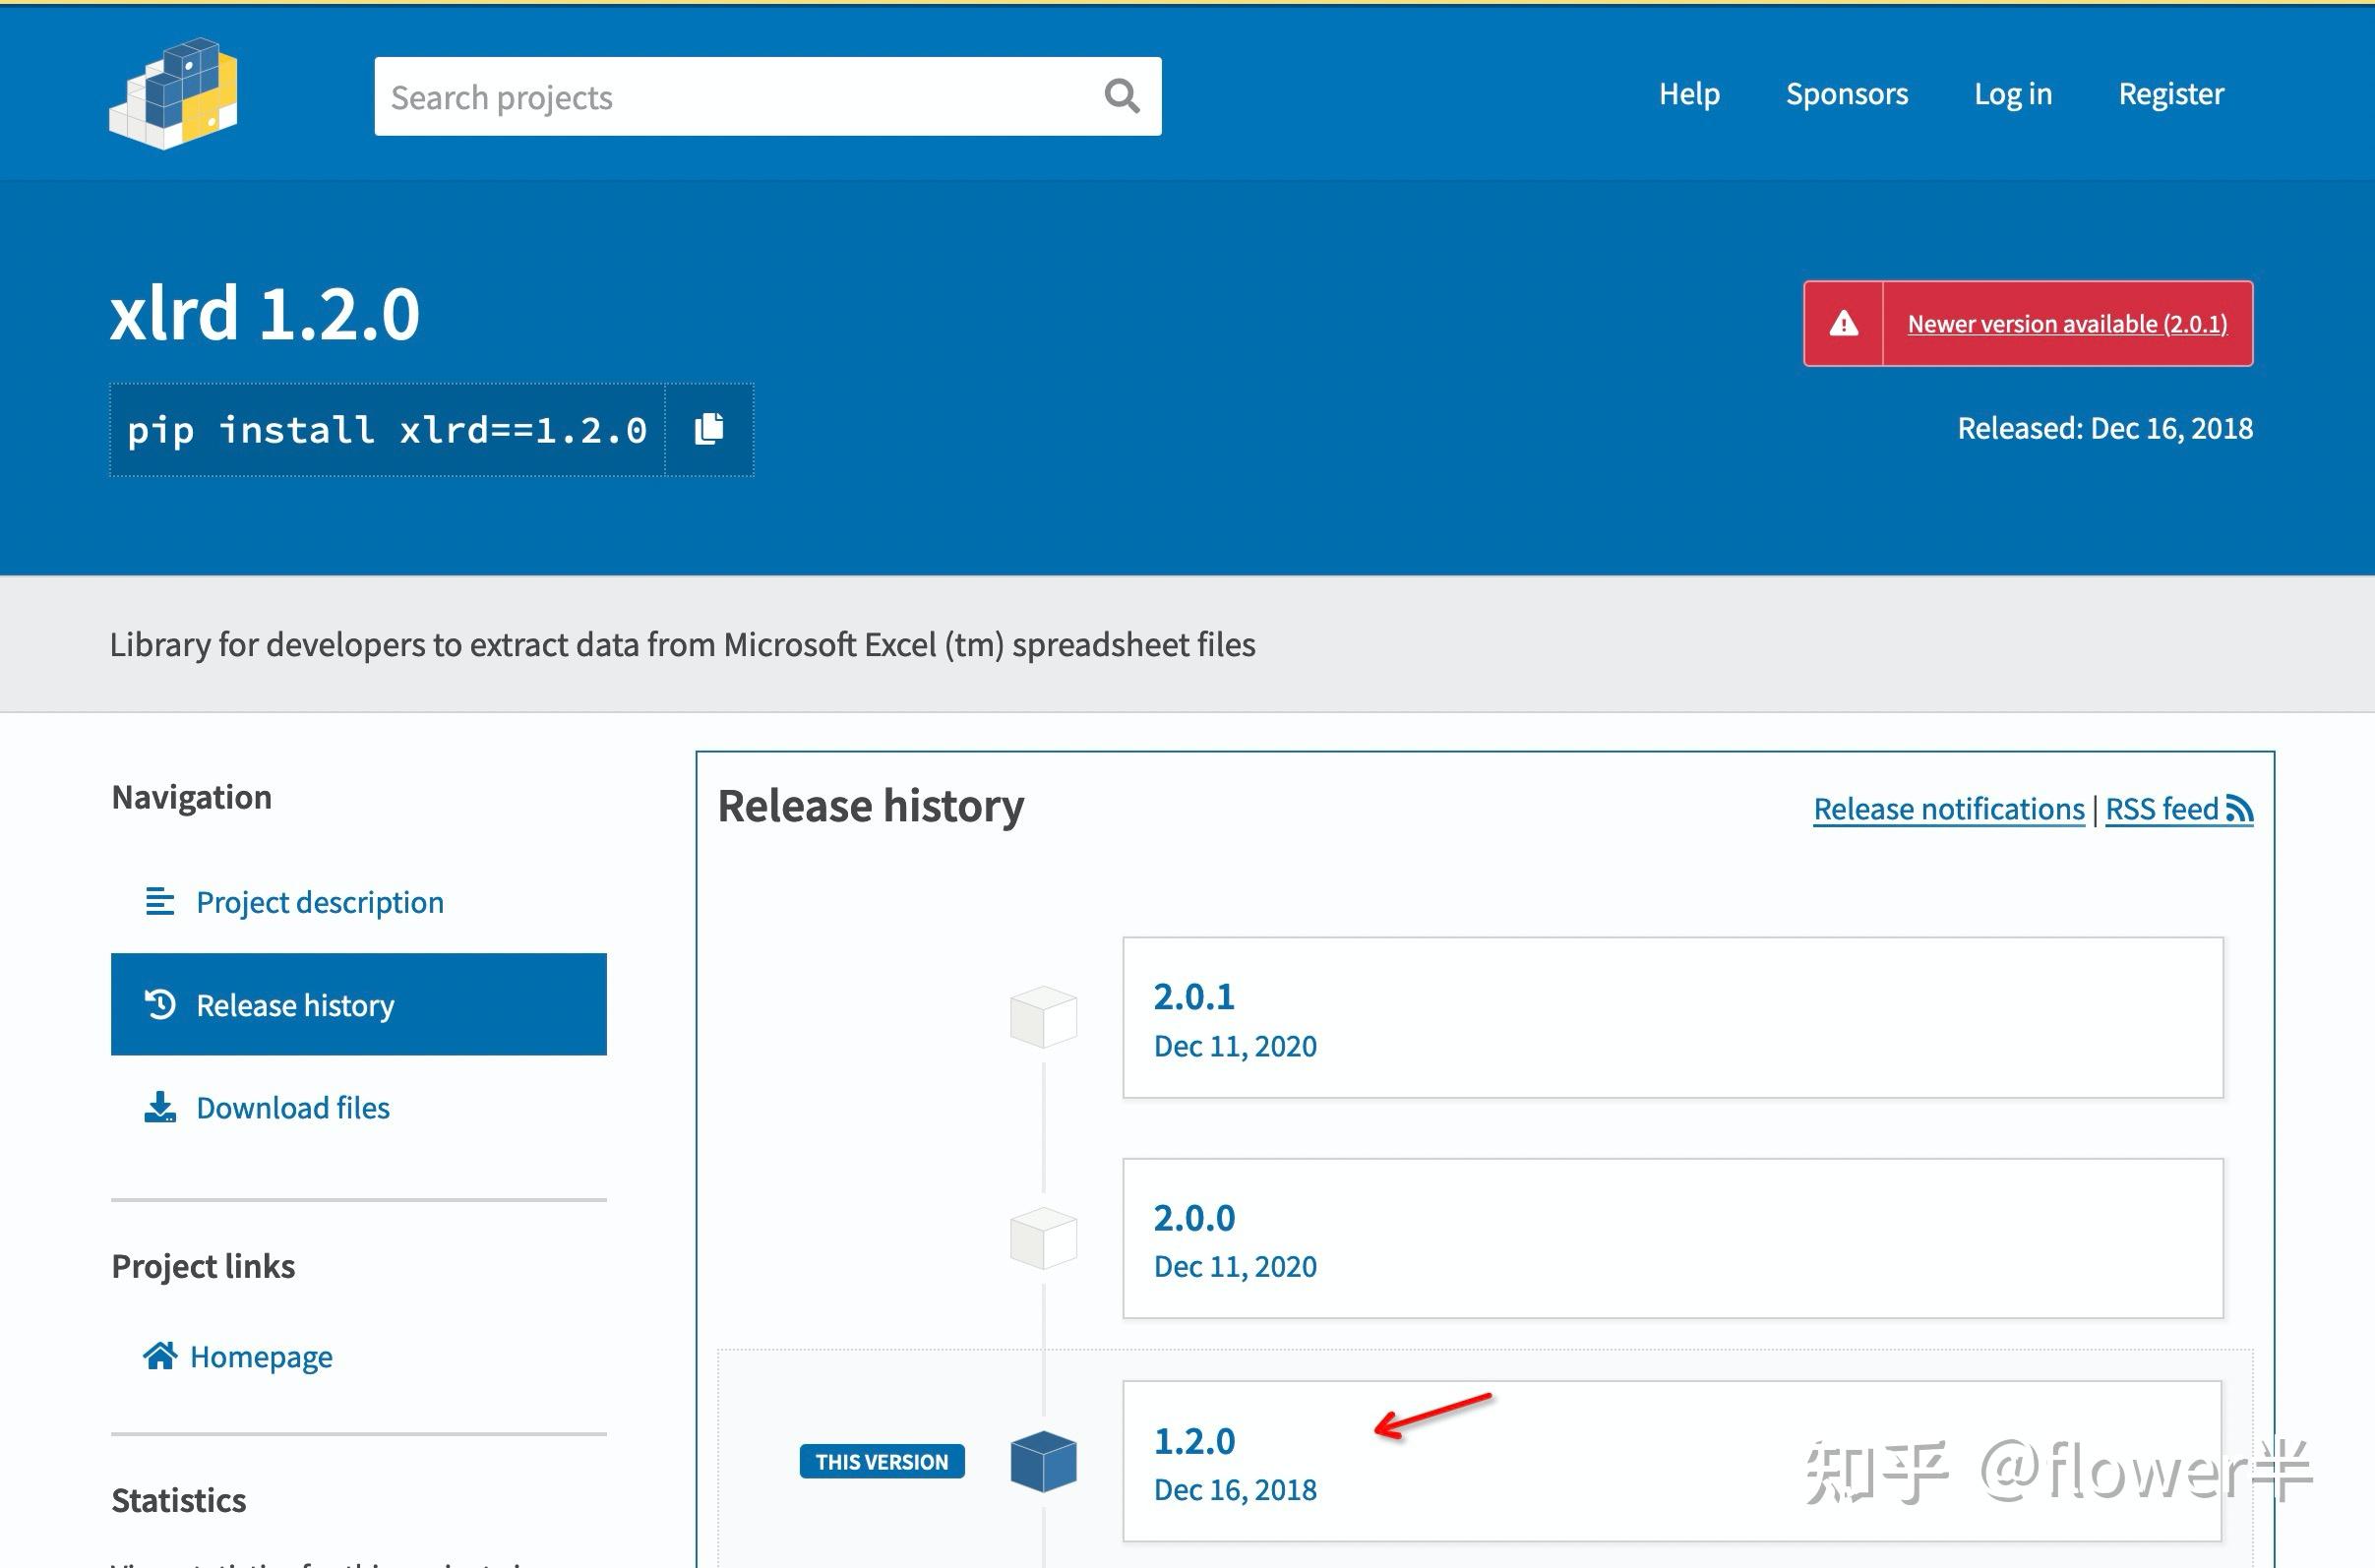Image resolution: width=2375 pixels, height=1568 pixels.
Task: Click the blue 1.2.0 release cube icon
Action: tap(1043, 1461)
